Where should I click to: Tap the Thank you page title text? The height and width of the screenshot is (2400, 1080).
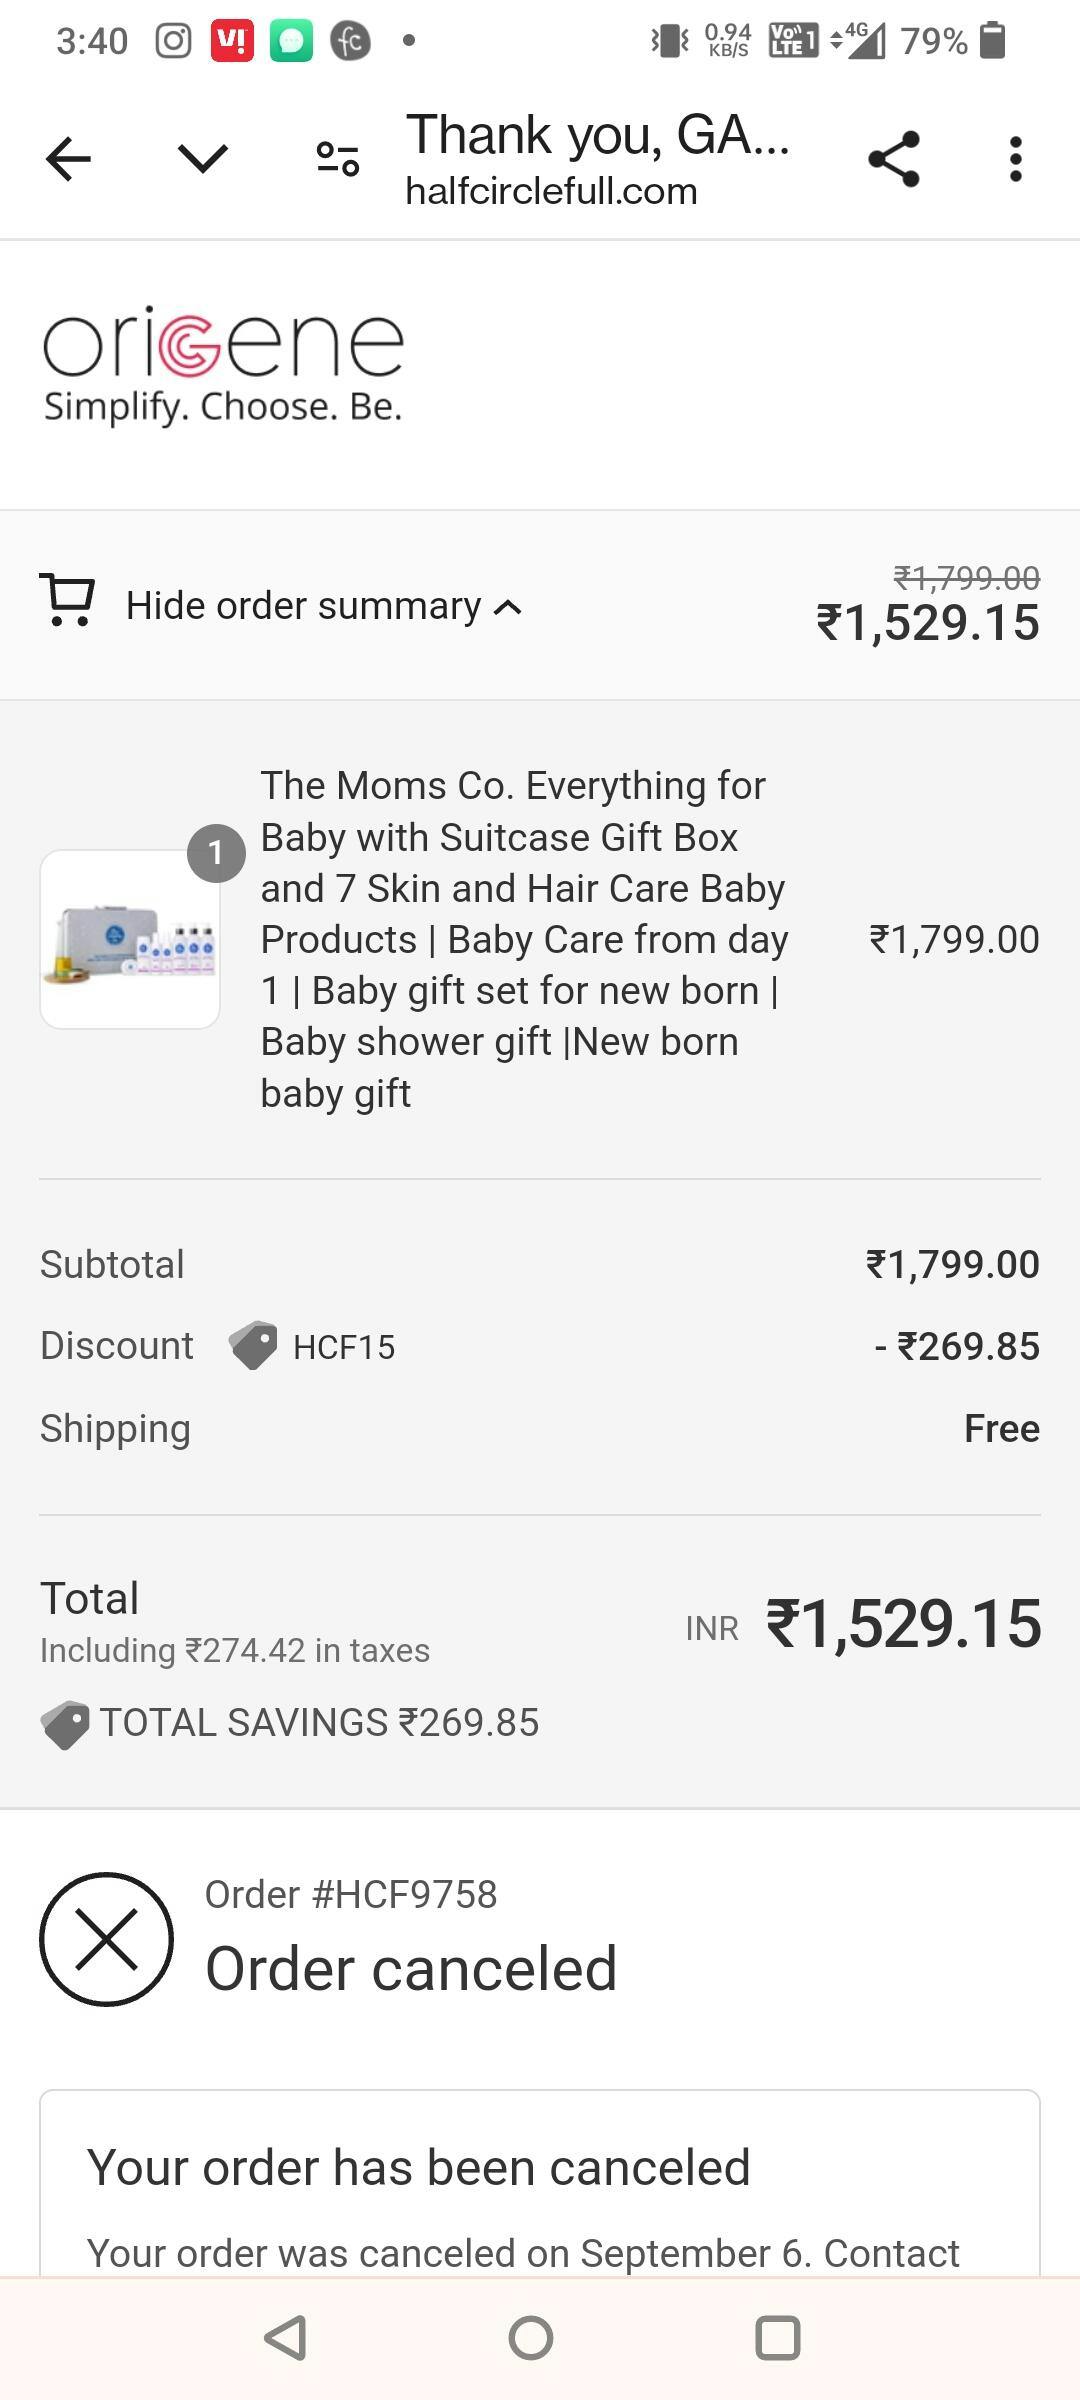coord(597,135)
